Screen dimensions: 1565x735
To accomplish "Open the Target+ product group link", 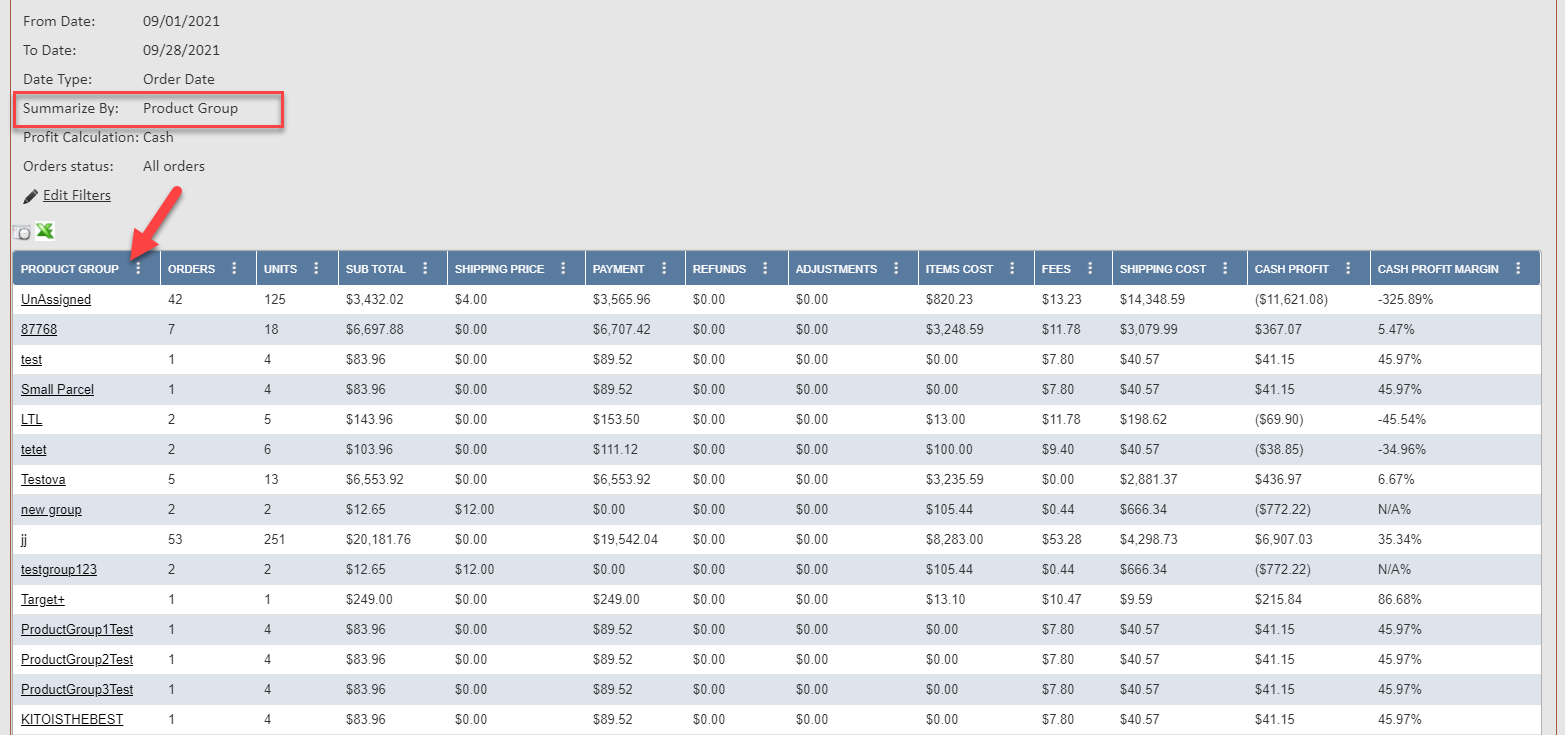I will [x=42, y=599].
